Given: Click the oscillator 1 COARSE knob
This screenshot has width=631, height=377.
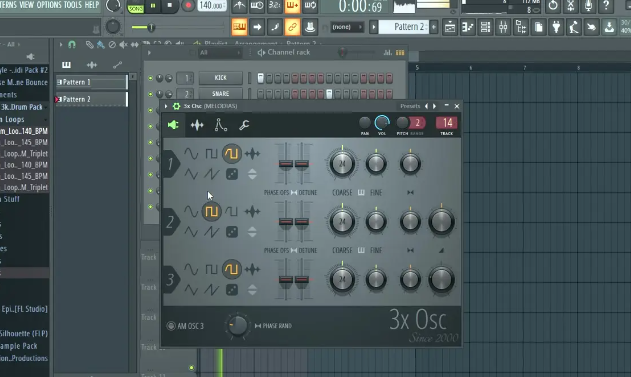Looking at the screenshot, I should pyautogui.click(x=342, y=164).
